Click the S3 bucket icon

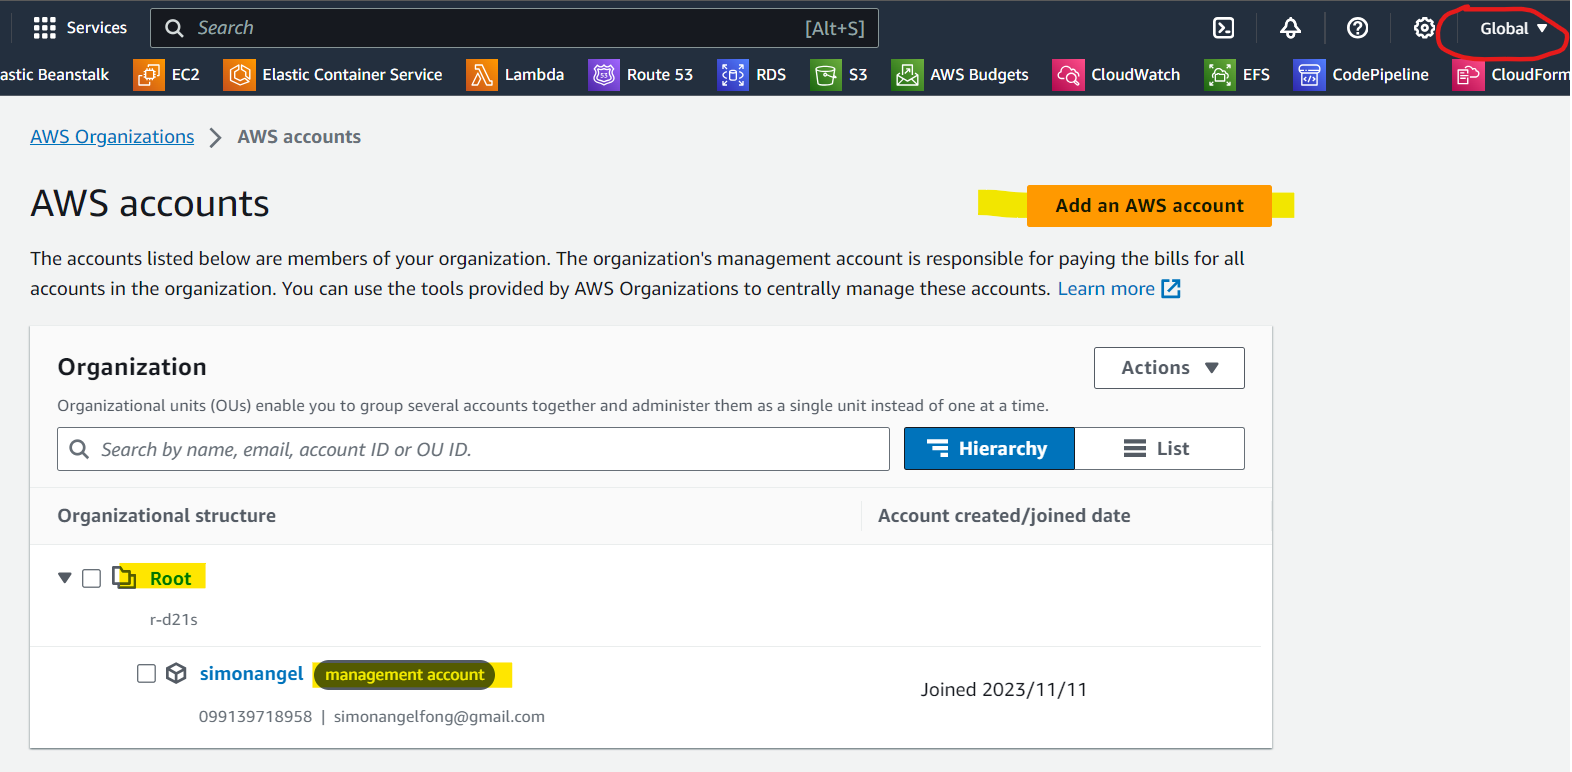coord(826,75)
